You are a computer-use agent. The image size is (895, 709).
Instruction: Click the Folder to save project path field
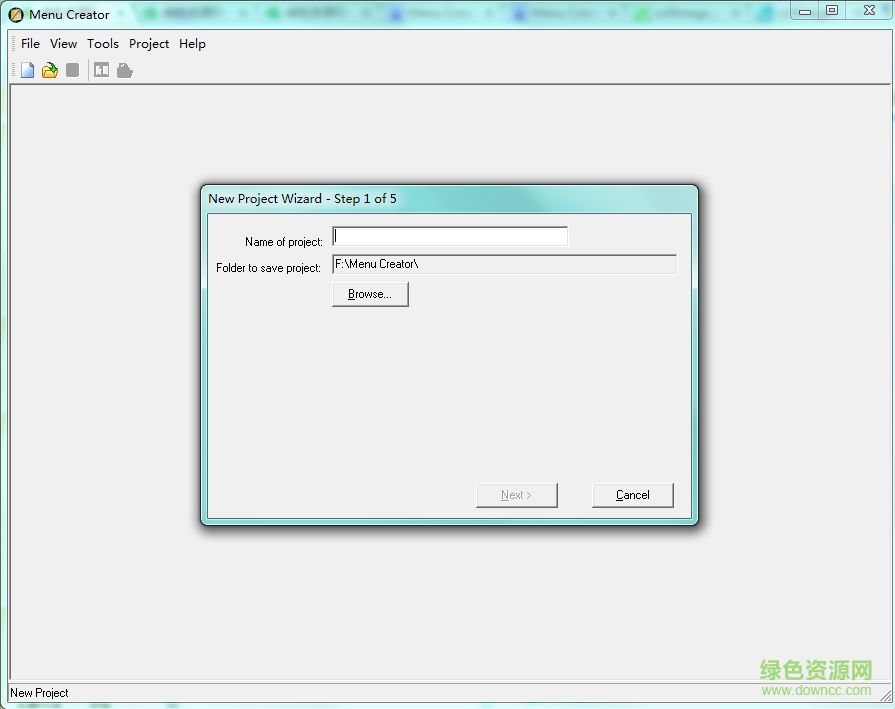tap(504, 265)
